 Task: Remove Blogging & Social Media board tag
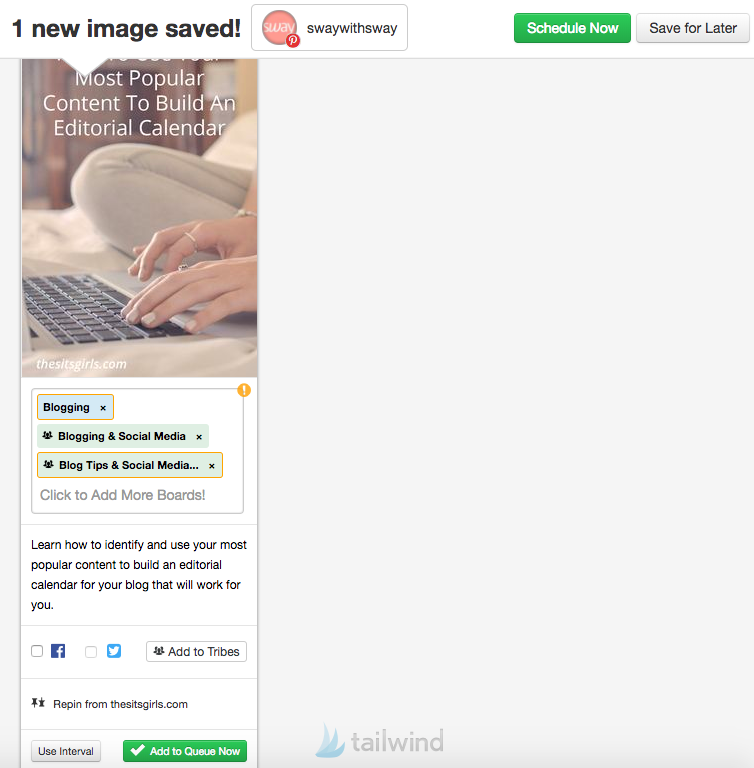pyautogui.click(x=199, y=437)
